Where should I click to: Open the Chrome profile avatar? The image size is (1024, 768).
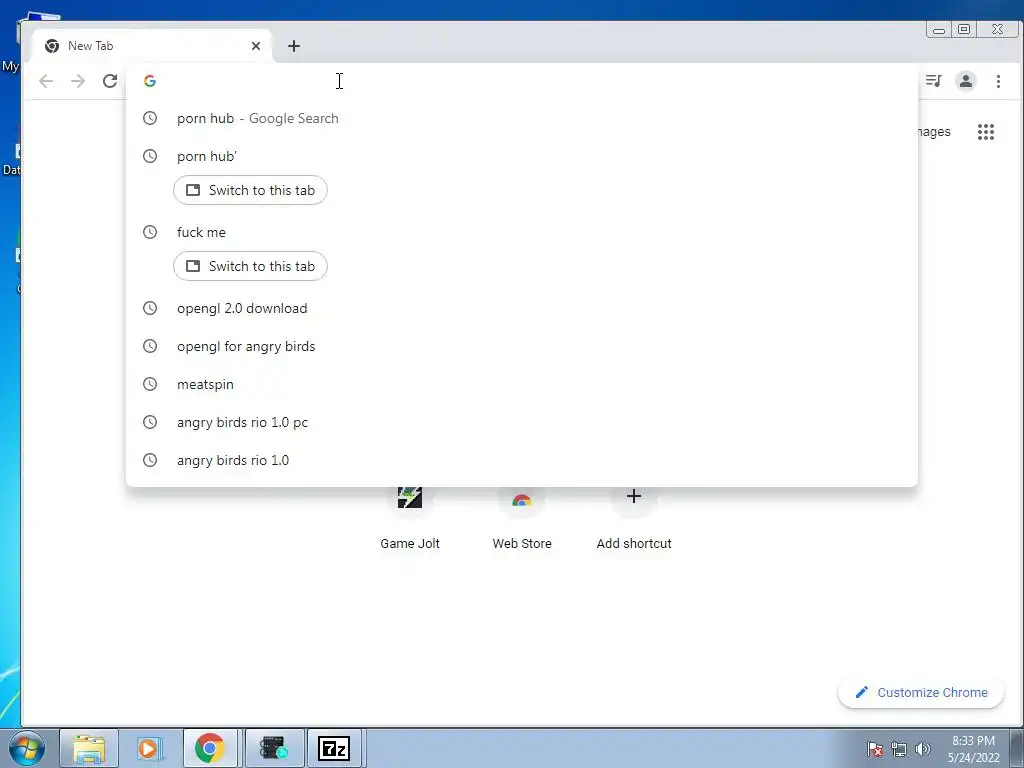click(x=966, y=81)
